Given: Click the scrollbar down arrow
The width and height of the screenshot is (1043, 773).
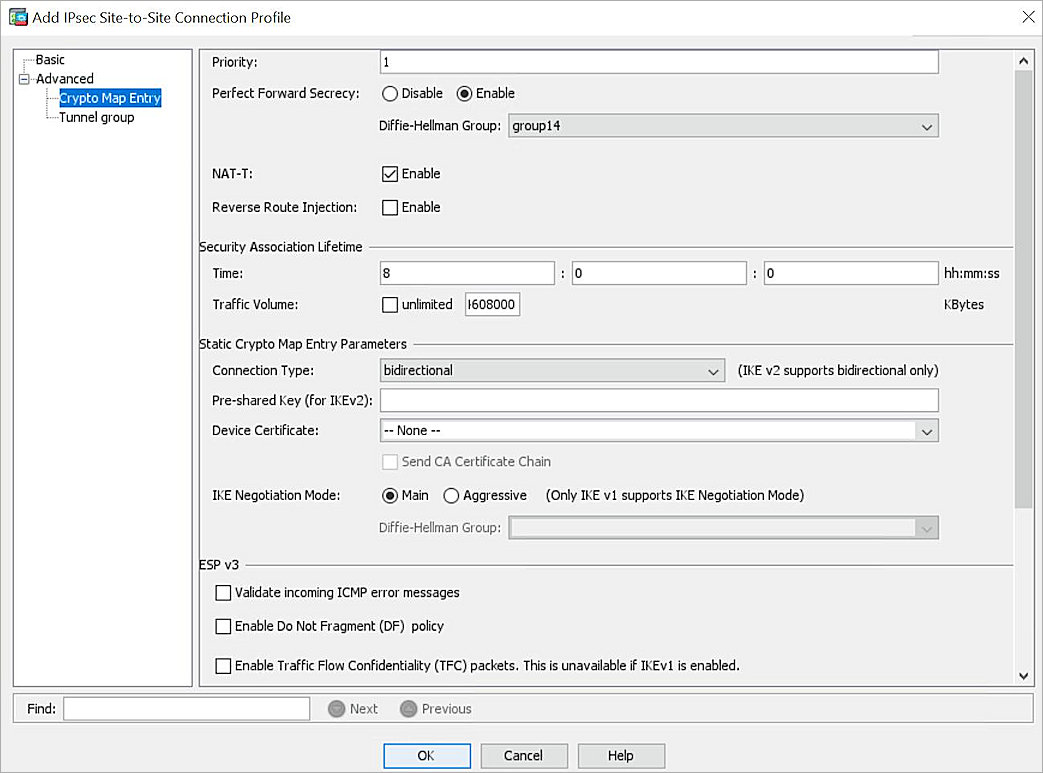Looking at the screenshot, I should pyautogui.click(x=1023, y=676).
